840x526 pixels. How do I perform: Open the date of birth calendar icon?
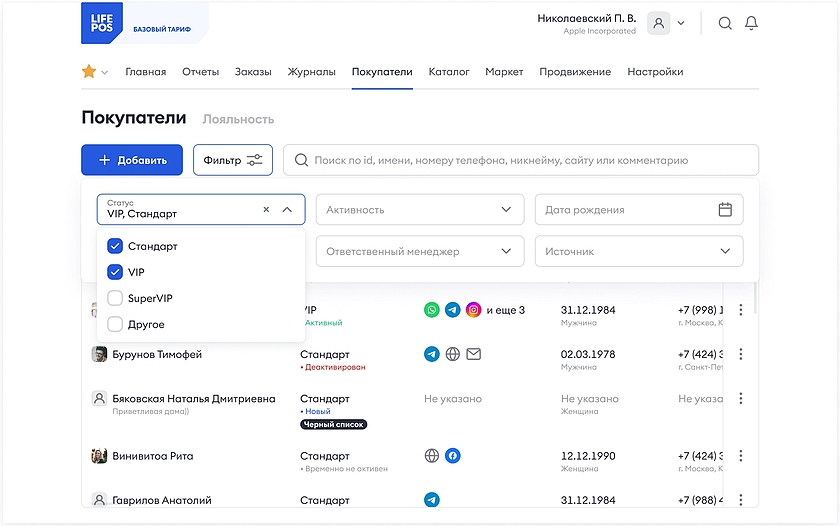point(725,210)
